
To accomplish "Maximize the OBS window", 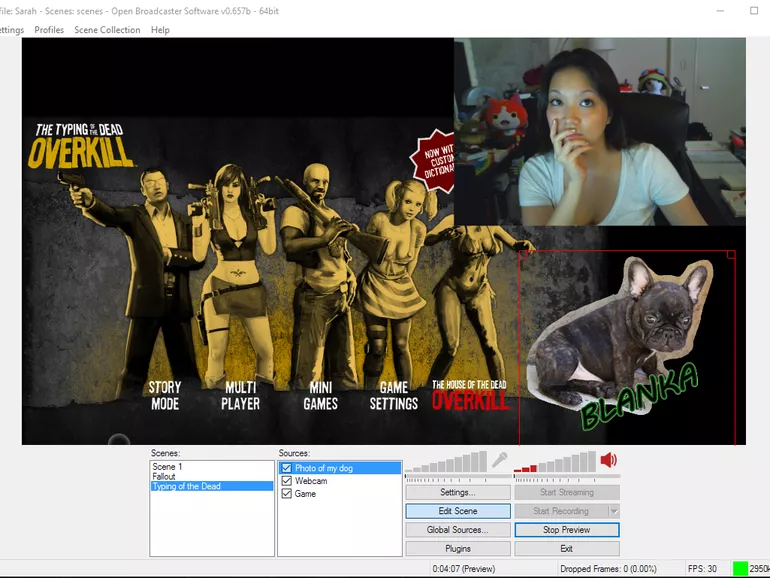I will [x=754, y=10].
